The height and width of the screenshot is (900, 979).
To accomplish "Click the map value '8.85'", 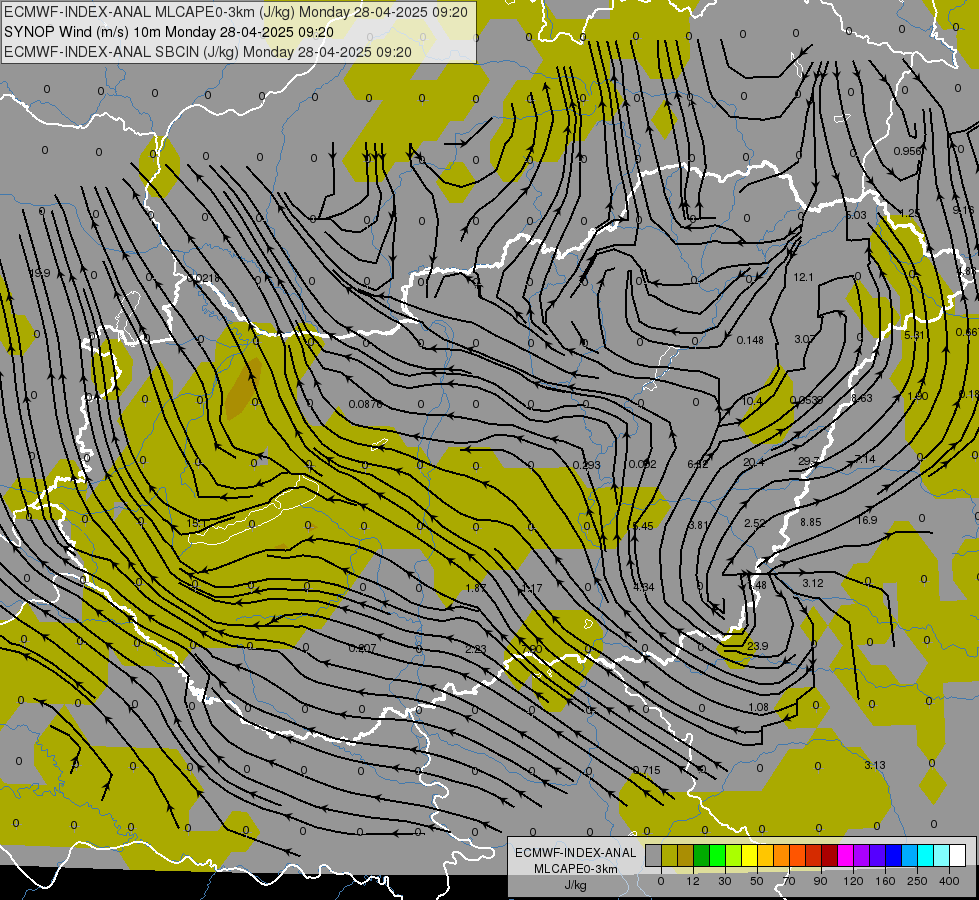I will tap(810, 522).
